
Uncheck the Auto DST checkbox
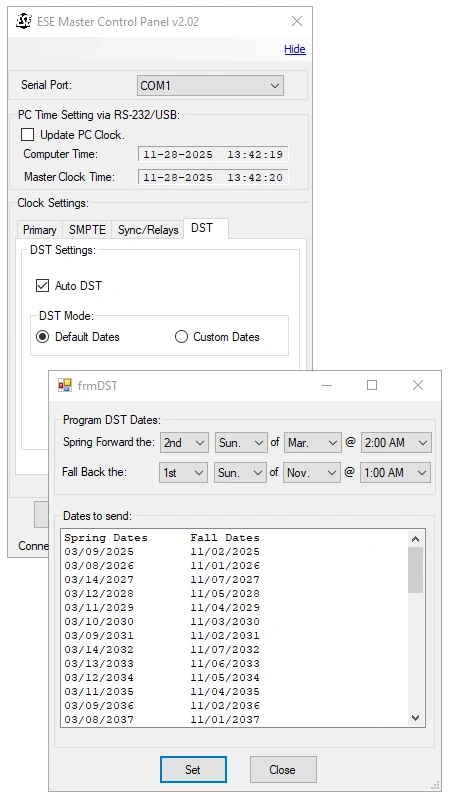pos(42,286)
